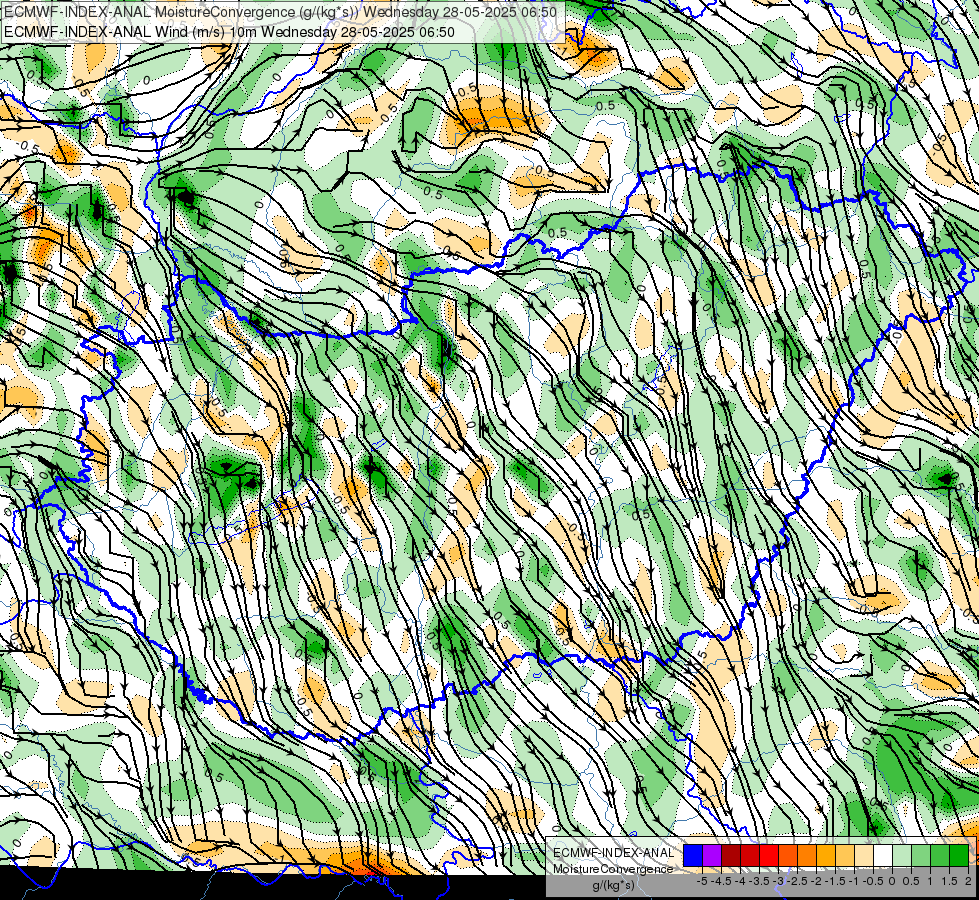The height and width of the screenshot is (900, 979).
Task: Click the -1 tick label in legend
Action: tap(854, 881)
